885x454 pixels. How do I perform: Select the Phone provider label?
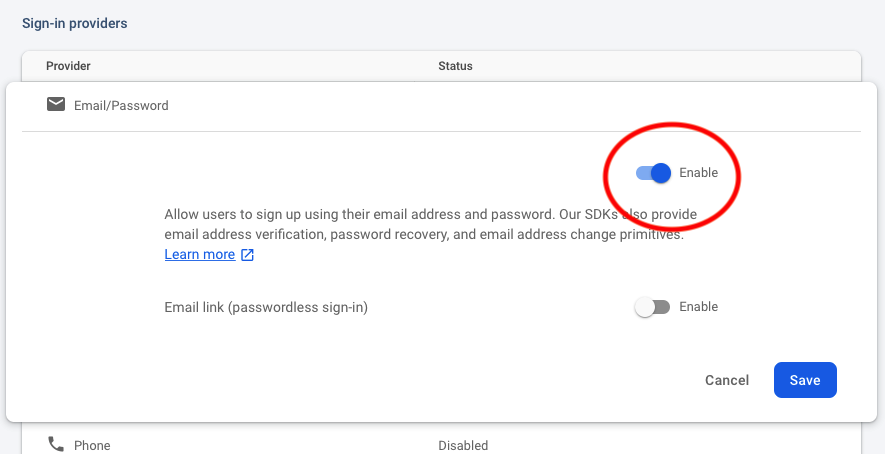click(92, 445)
